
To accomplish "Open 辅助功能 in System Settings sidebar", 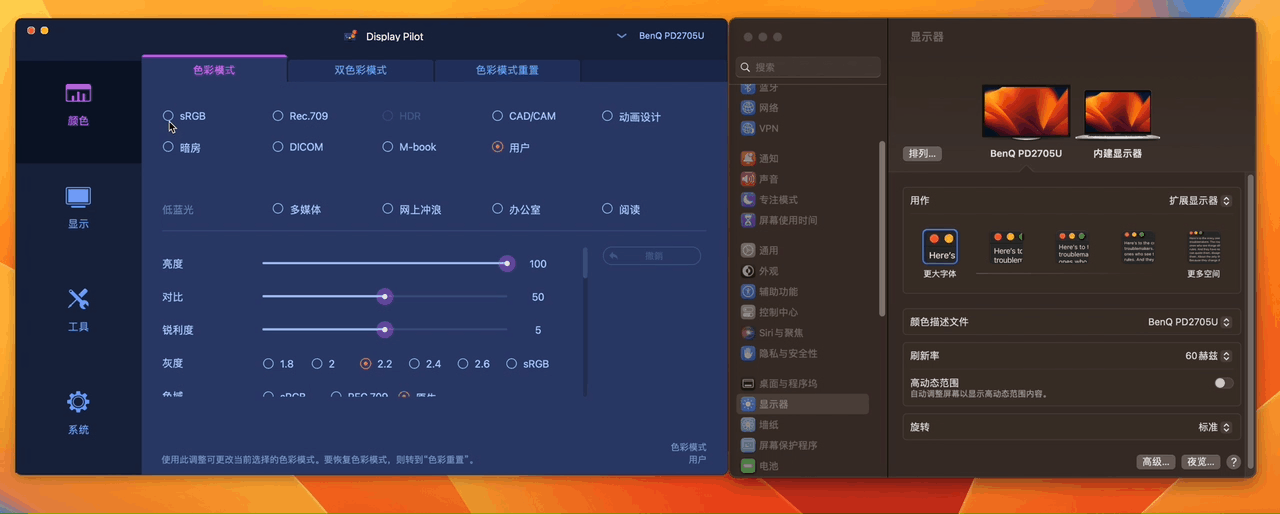I will click(770, 291).
